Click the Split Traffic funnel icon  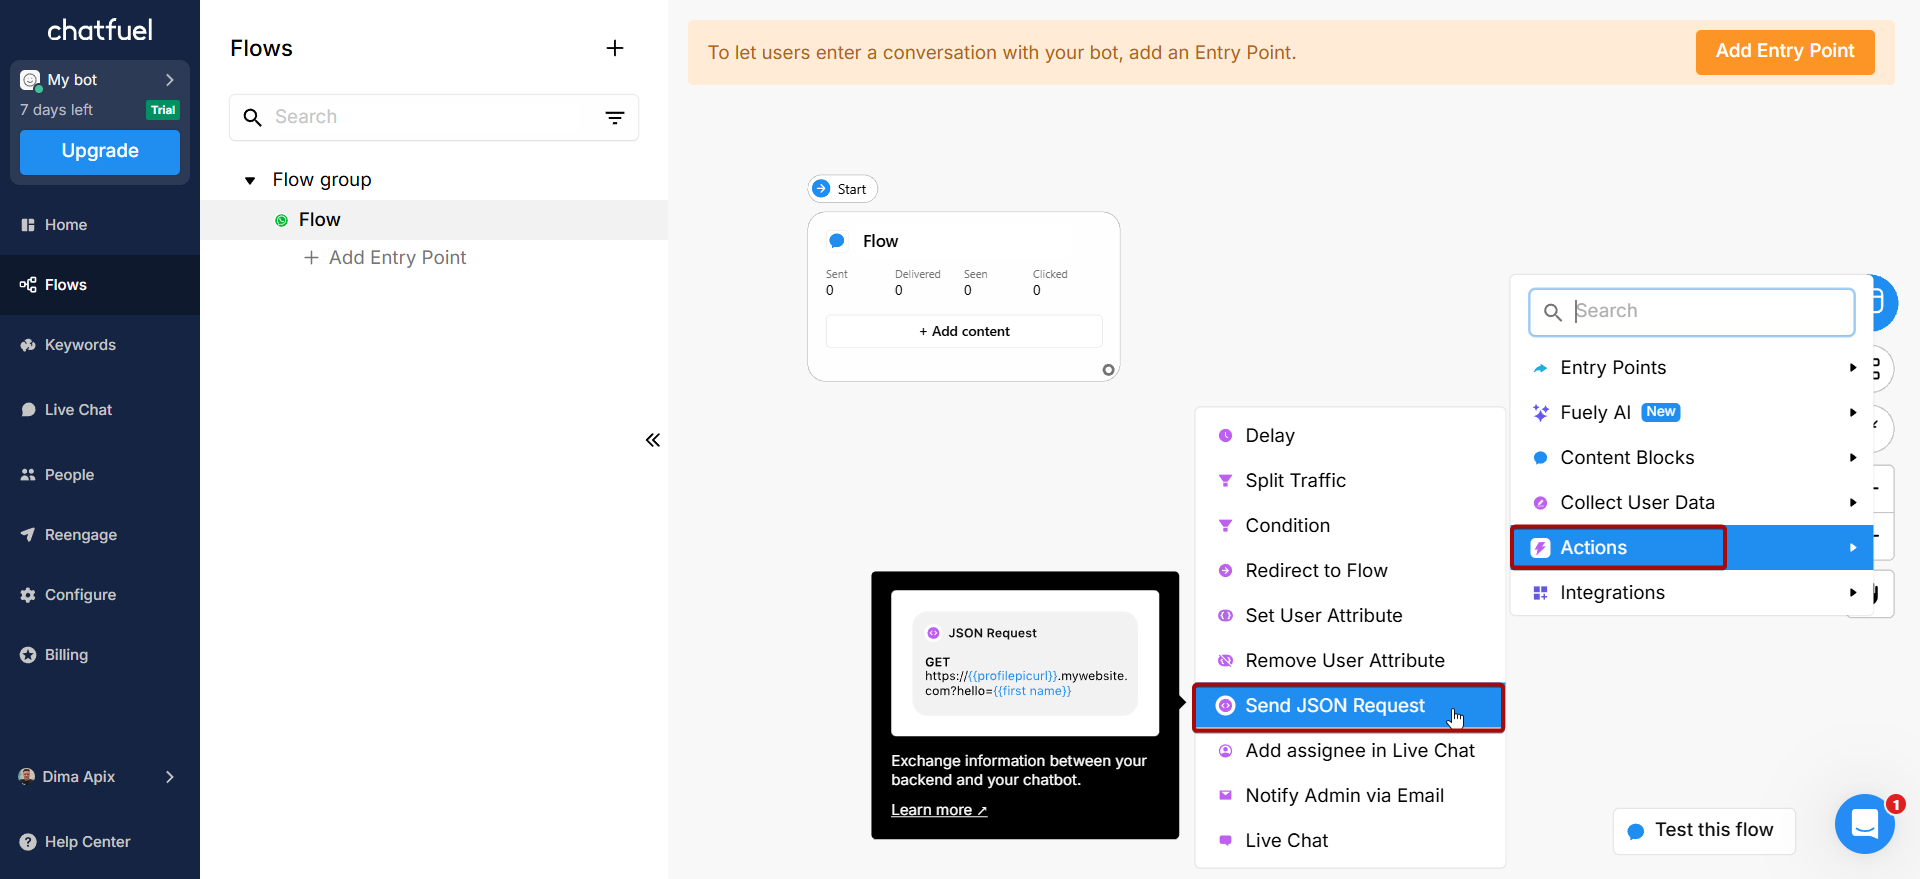[1225, 481]
